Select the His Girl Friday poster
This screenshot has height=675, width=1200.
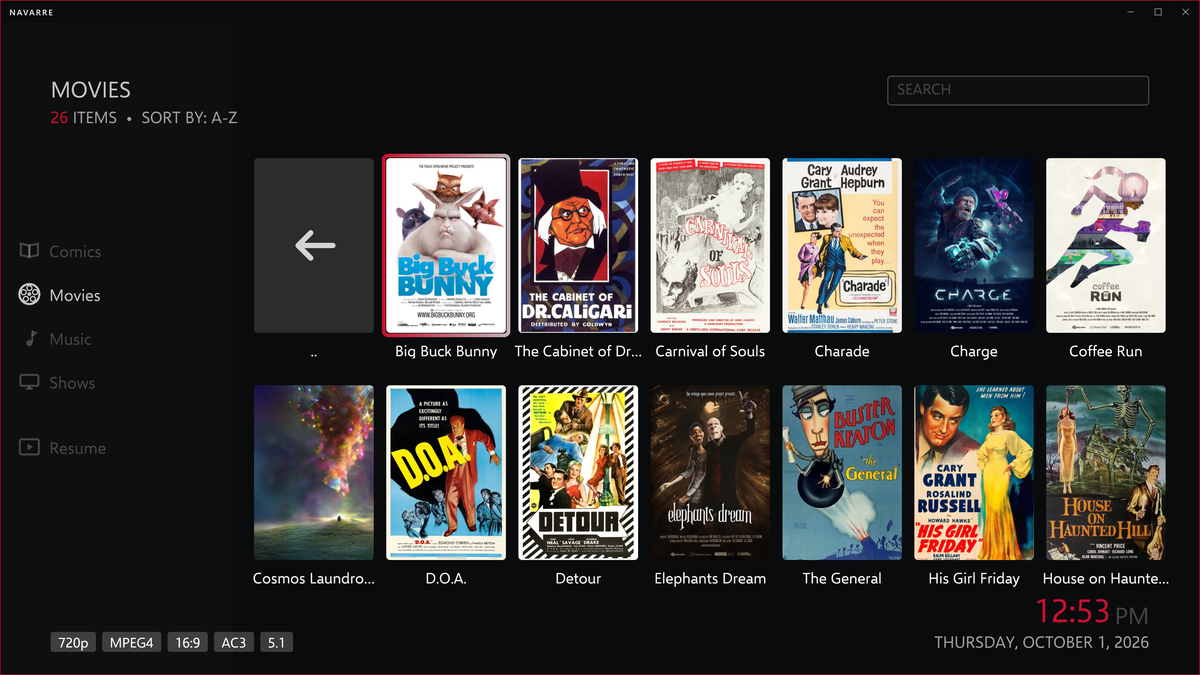tap(974, 473)
